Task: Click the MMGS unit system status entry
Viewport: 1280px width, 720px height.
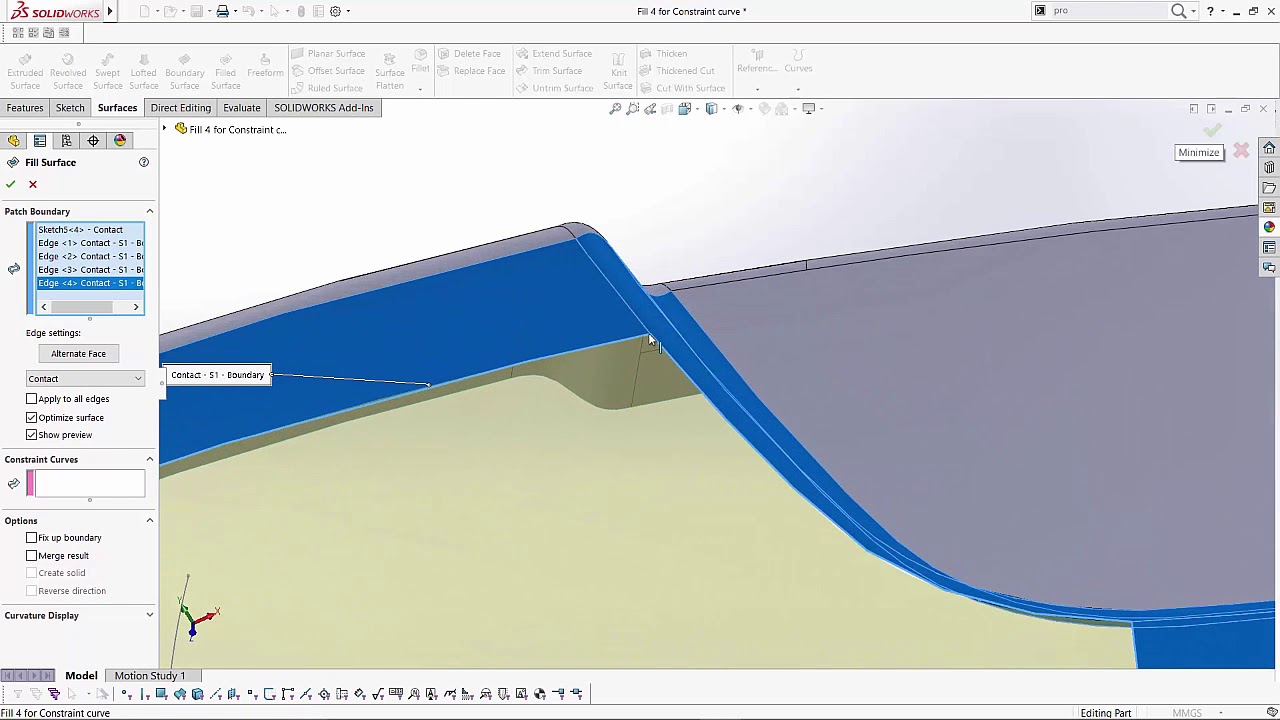Action: click(1187, 713)
